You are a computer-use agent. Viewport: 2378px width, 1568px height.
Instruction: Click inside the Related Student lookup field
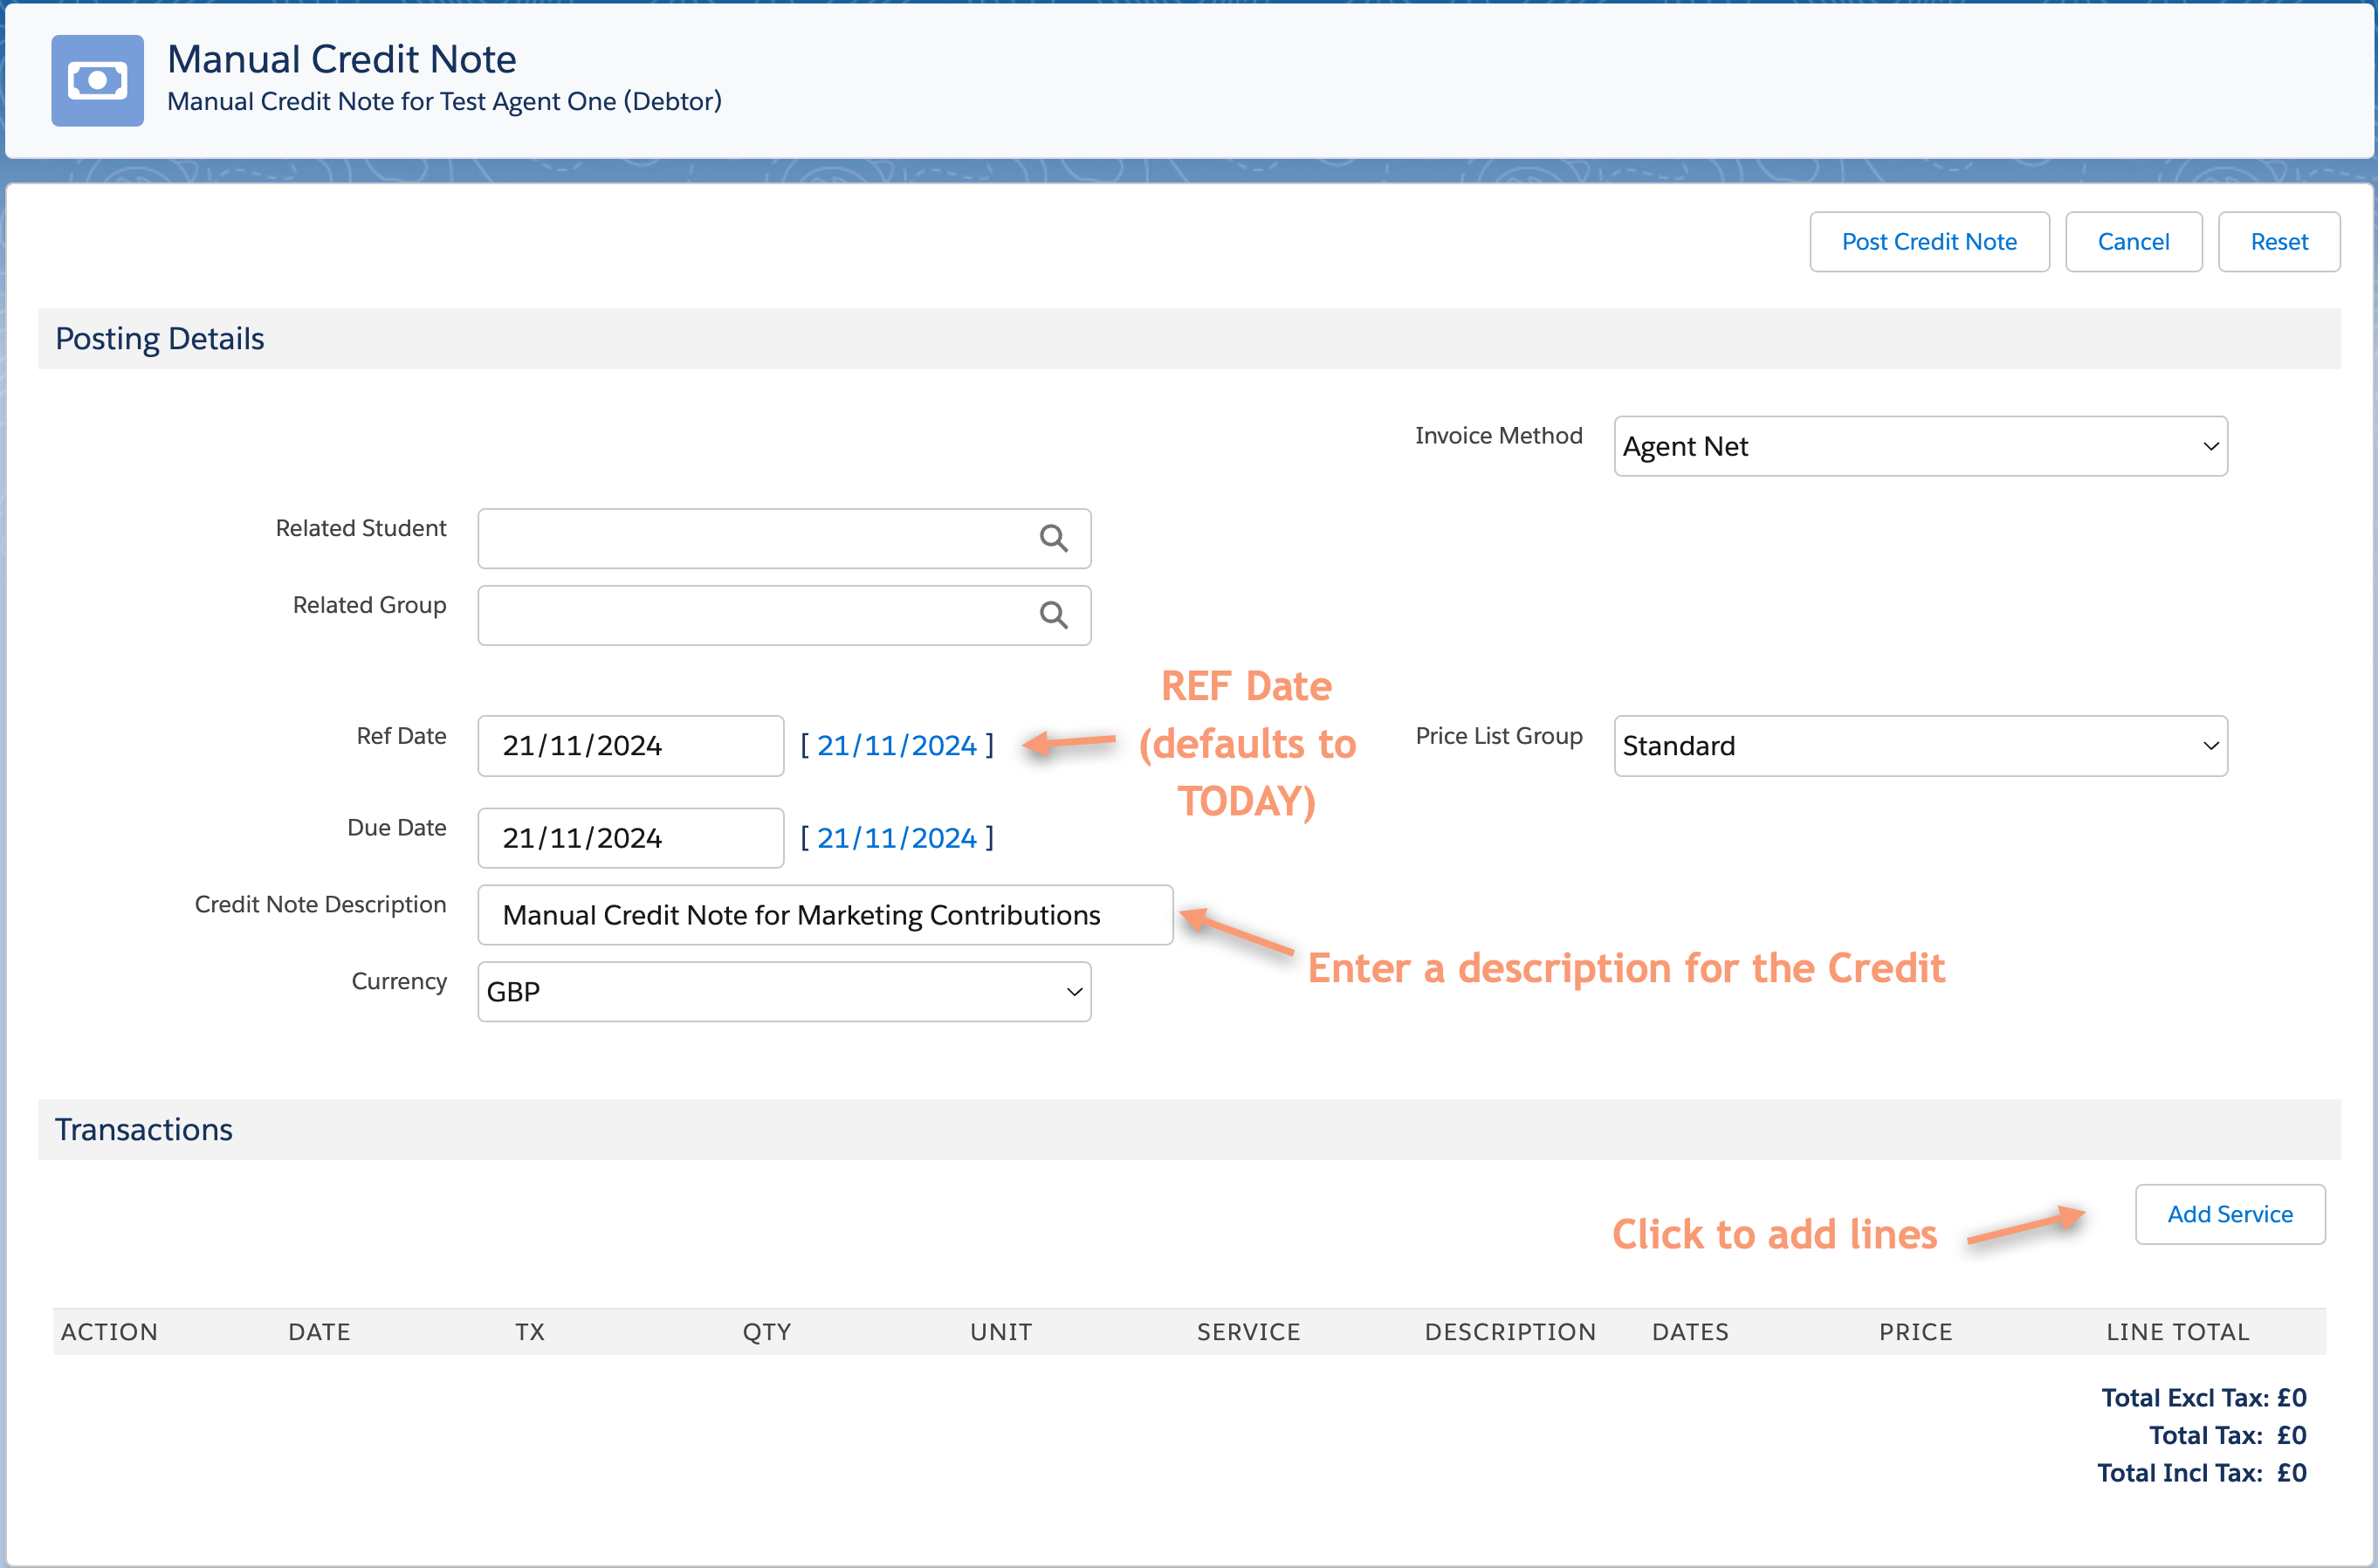pos(755,538)
